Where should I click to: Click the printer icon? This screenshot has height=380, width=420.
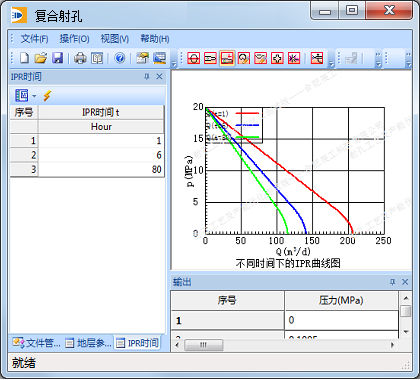pos(80,58)
